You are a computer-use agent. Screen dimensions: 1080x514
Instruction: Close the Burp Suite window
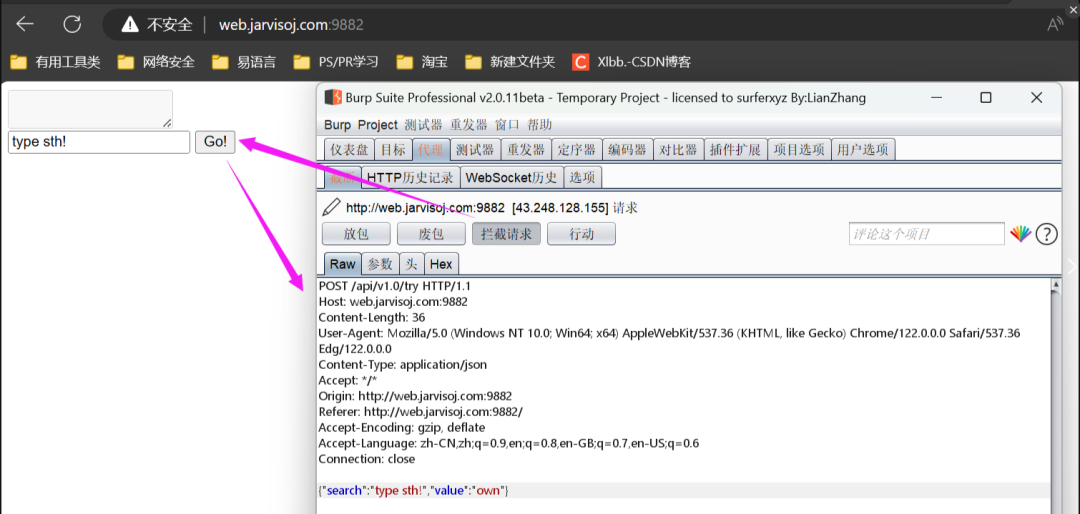click(x=1036, y=98)
